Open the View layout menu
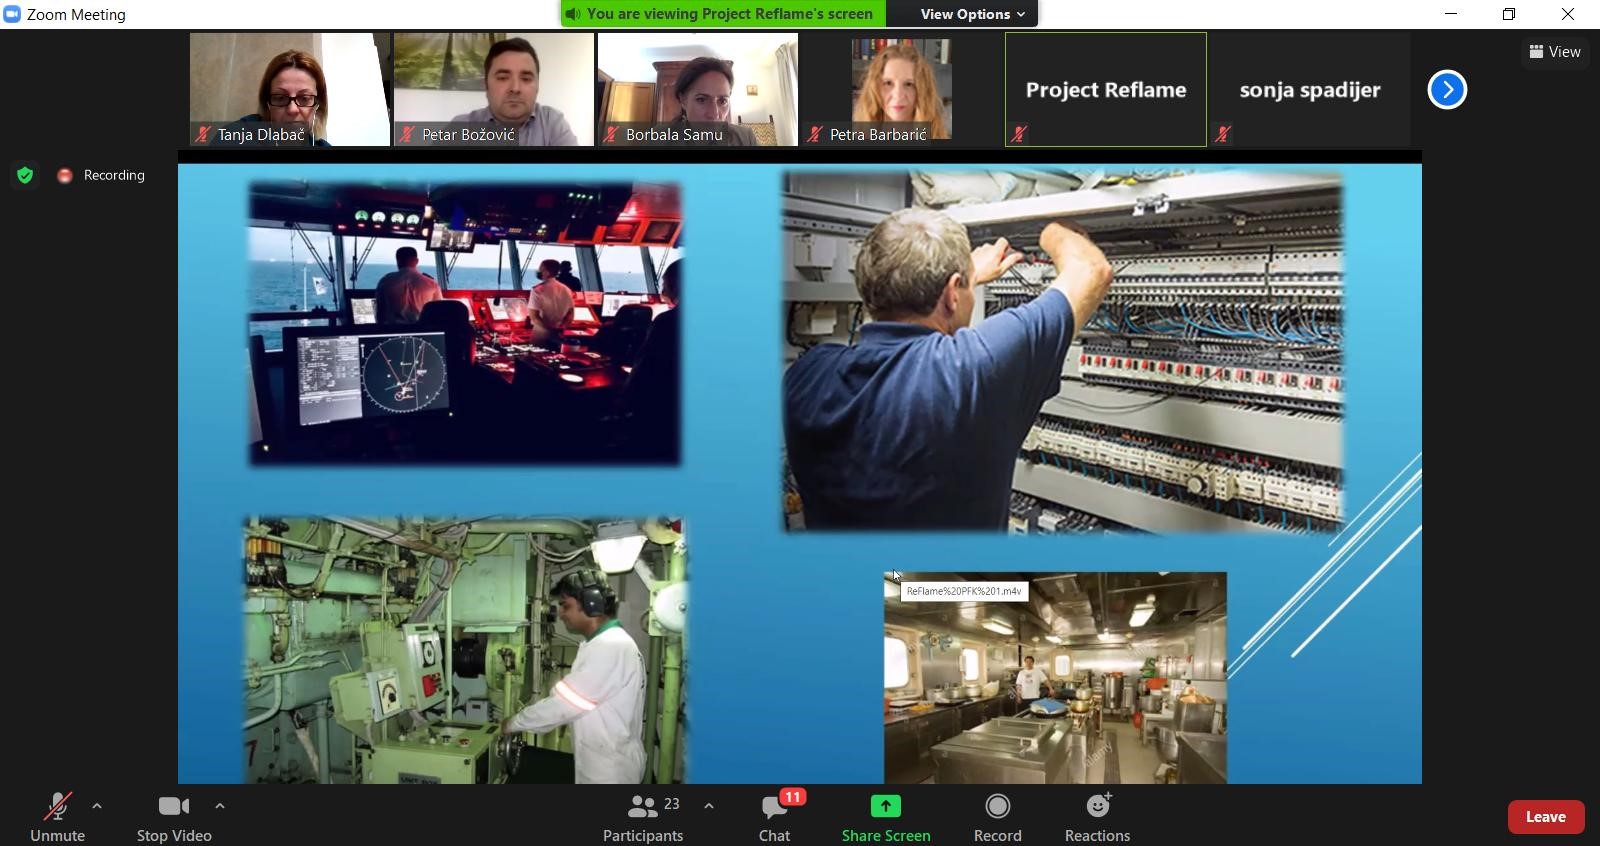The width and height of the screenshot is (1600, 846). tap(1555, 52)
